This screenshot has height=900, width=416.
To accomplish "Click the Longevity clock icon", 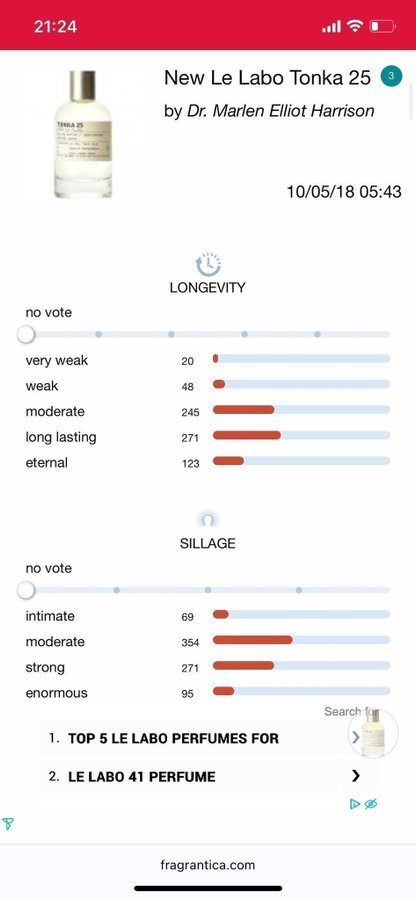I will tap(208, 265).
